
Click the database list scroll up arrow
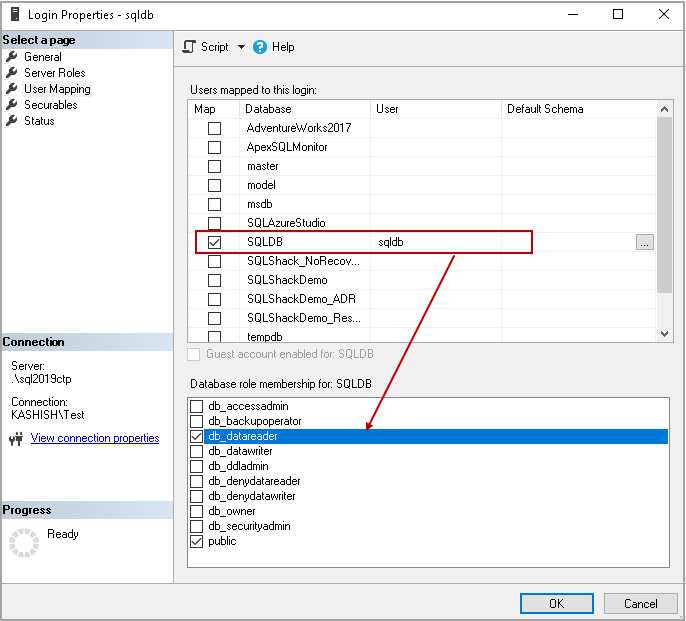coord(664,109)
